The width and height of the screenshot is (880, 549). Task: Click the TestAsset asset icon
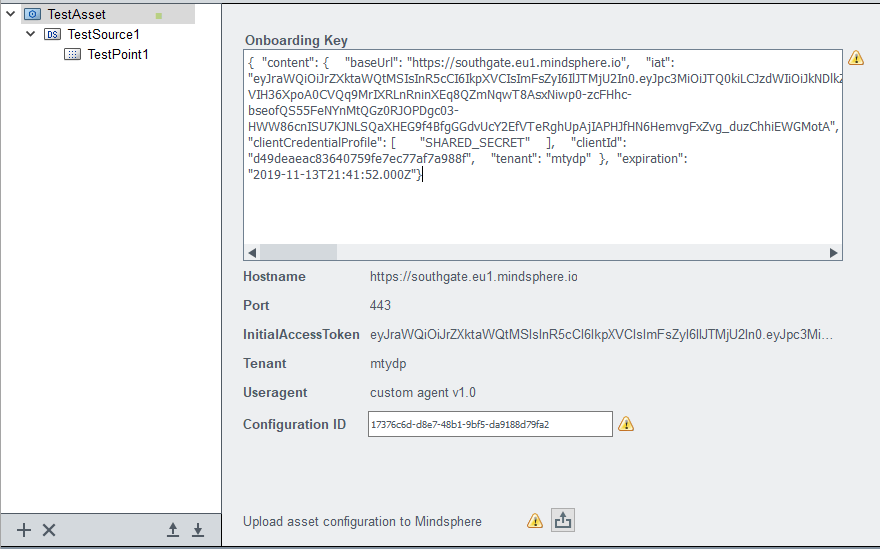point(33,14)
